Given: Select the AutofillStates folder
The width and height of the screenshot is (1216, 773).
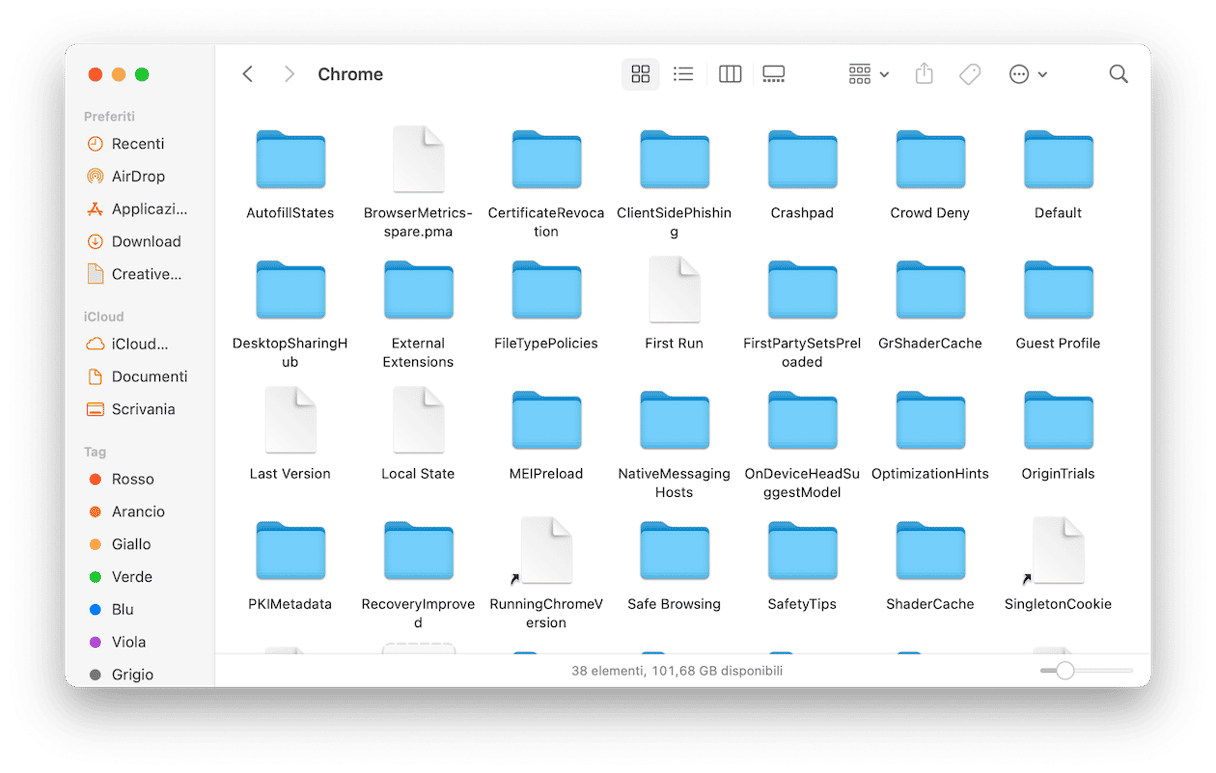Looking at the screenshot, I should point(290,160).
